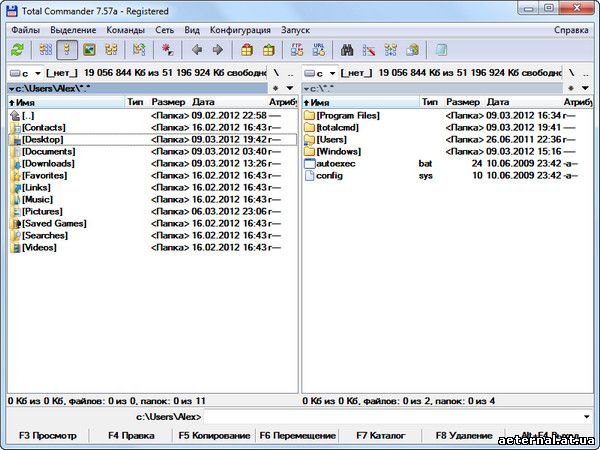The width and height of the screenshot is (600, 450).
Task: Sort left panel by Дата column header
Action: coord(228,102)
